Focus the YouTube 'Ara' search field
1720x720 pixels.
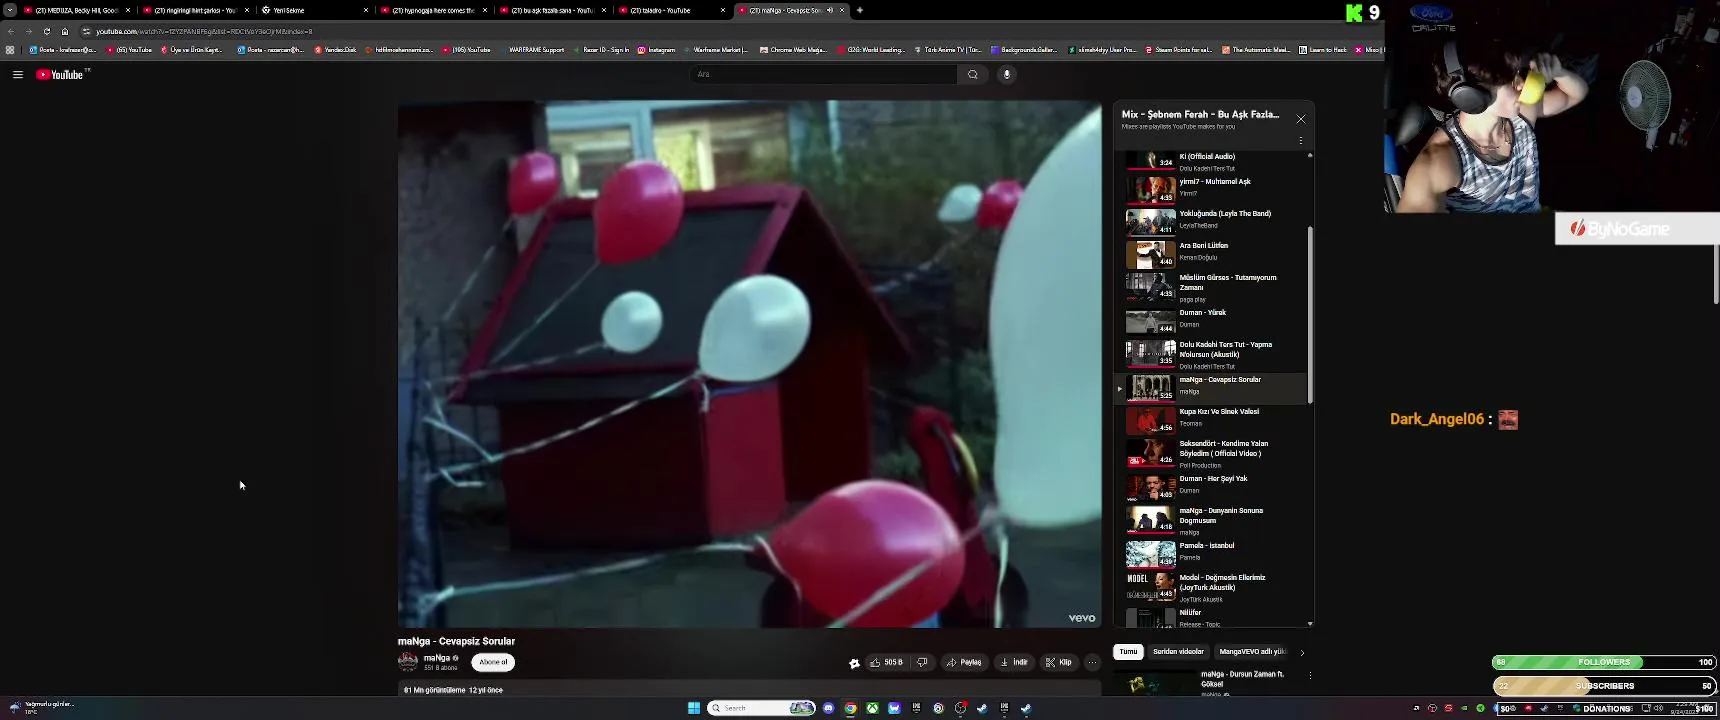pyautogui.click(x=823, y=74)
